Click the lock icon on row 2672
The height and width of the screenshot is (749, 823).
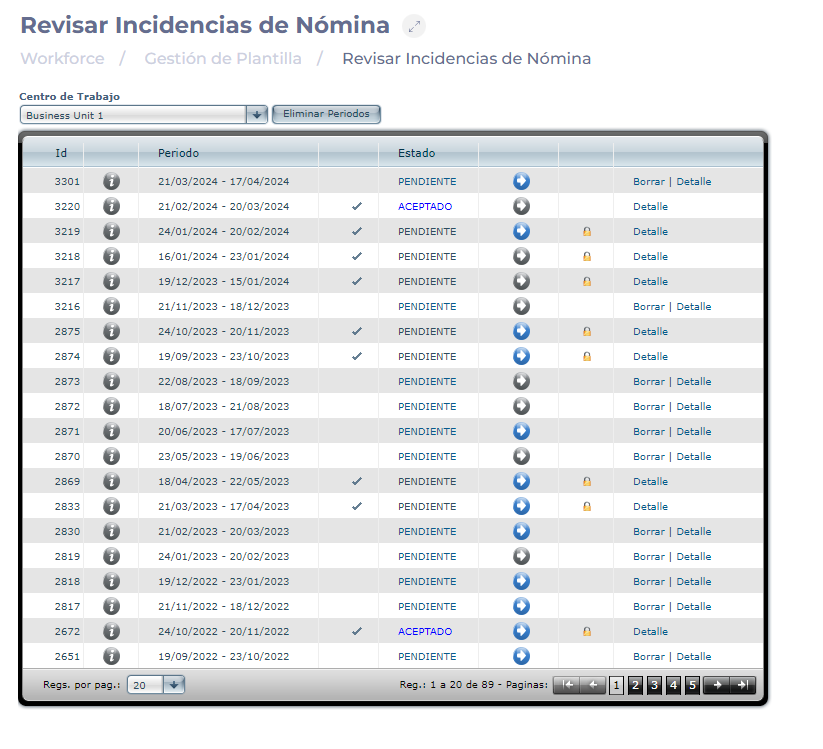(x=587, y=631)
